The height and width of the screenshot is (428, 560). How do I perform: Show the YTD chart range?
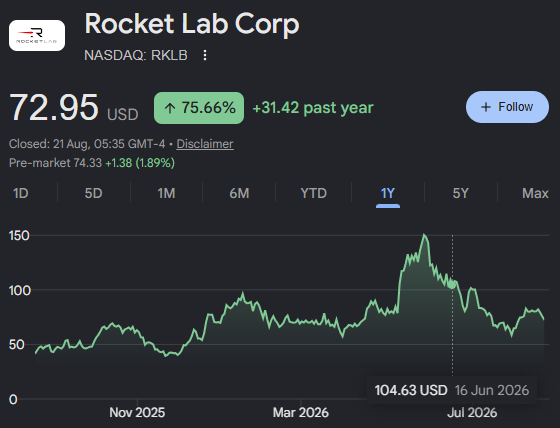pos(313,193)
